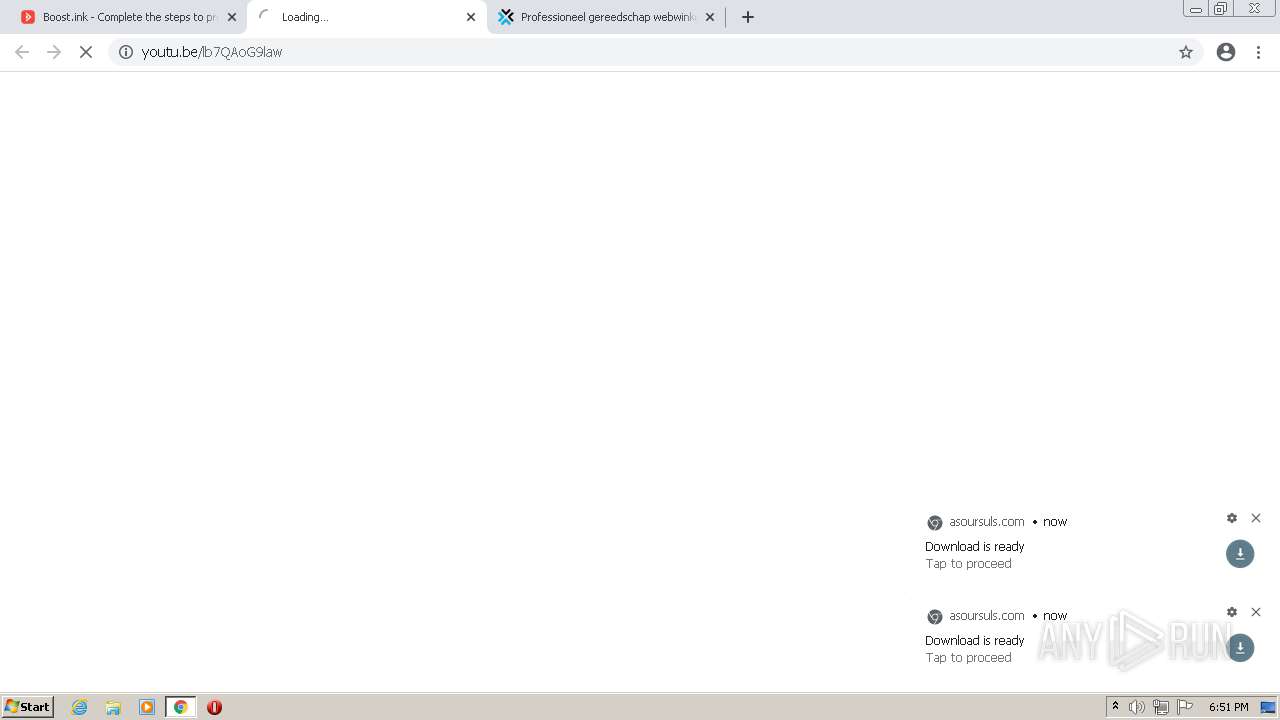Minimize the Chrome window
This screenshot has width=1280, height=720.
(x=1195, y=9)
